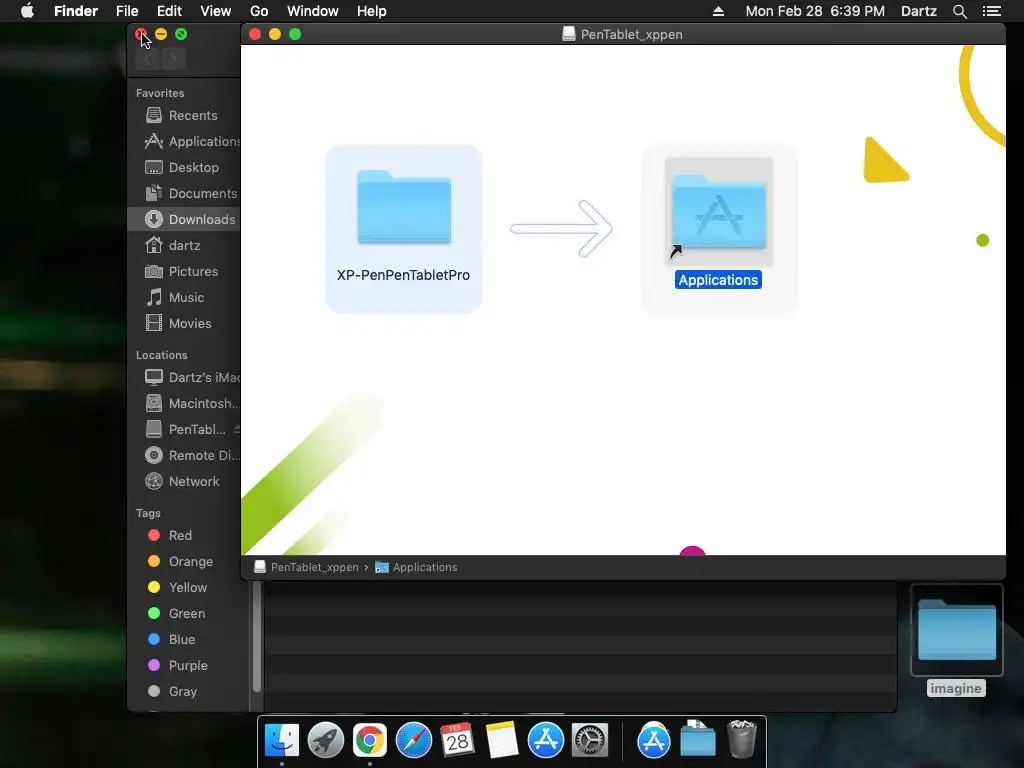1024x768 pixels.
Task: Click PenTablet_xppen in the path bar
Action: 306,567
